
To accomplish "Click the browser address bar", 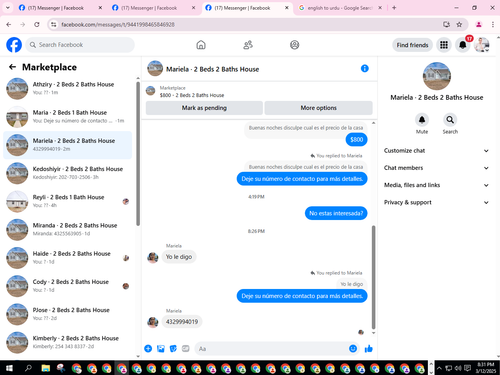I will pos(247,24).
